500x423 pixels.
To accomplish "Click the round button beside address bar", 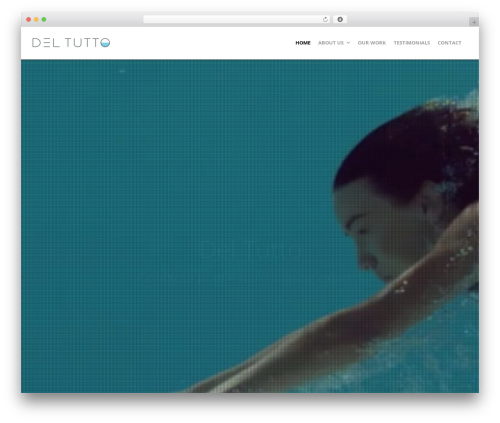I will [340, 19].
